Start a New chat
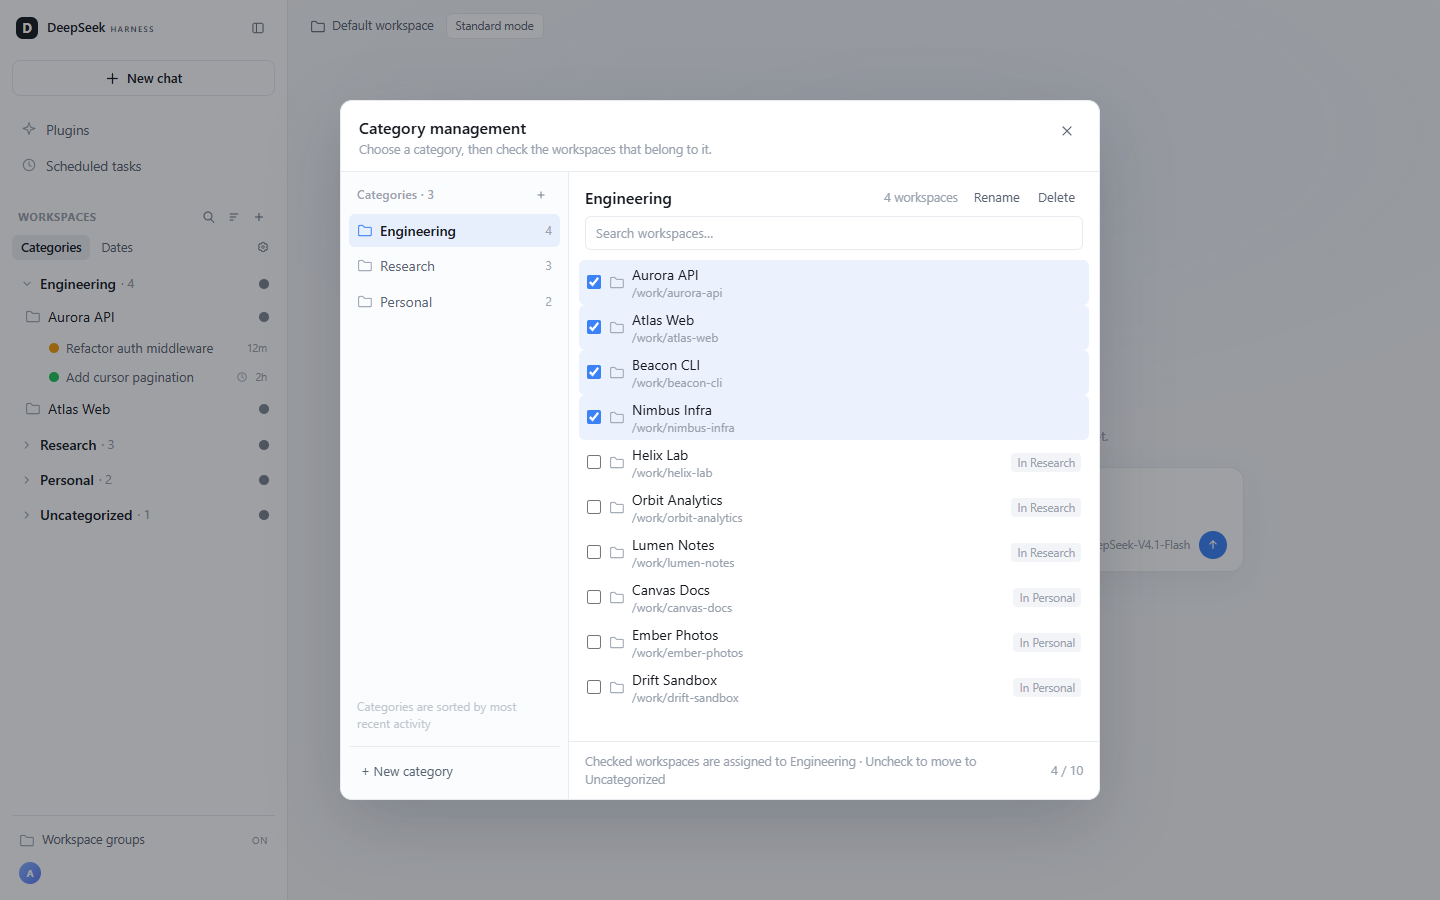 143,78
